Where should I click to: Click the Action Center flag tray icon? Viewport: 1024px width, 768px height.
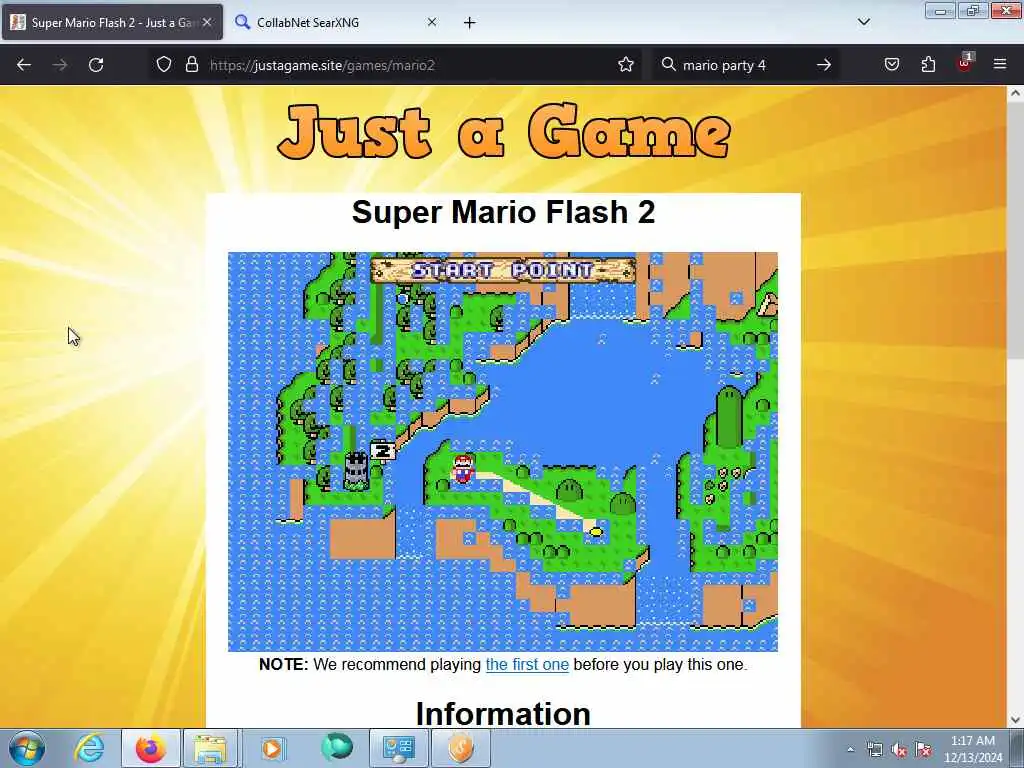click(923, 750)
